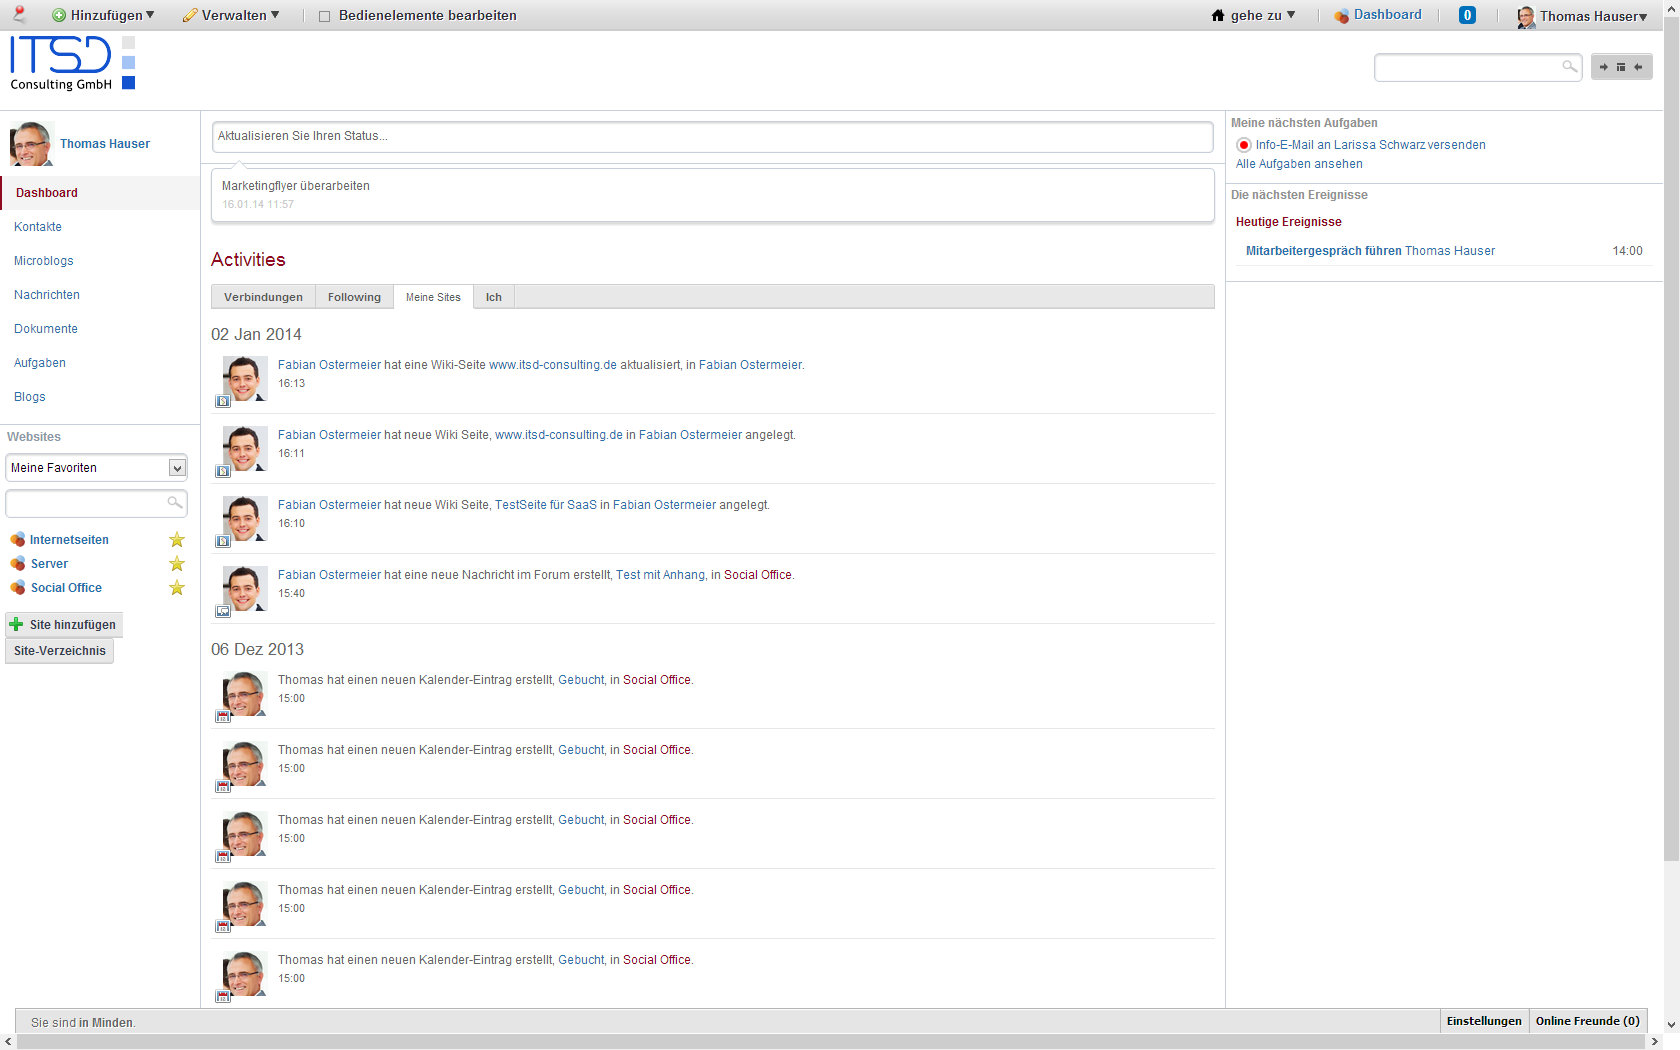Click the pin icon in the top-left dockbar
The width and height of the screenshot is (1680, 1050).
click(x=19, y=14)
